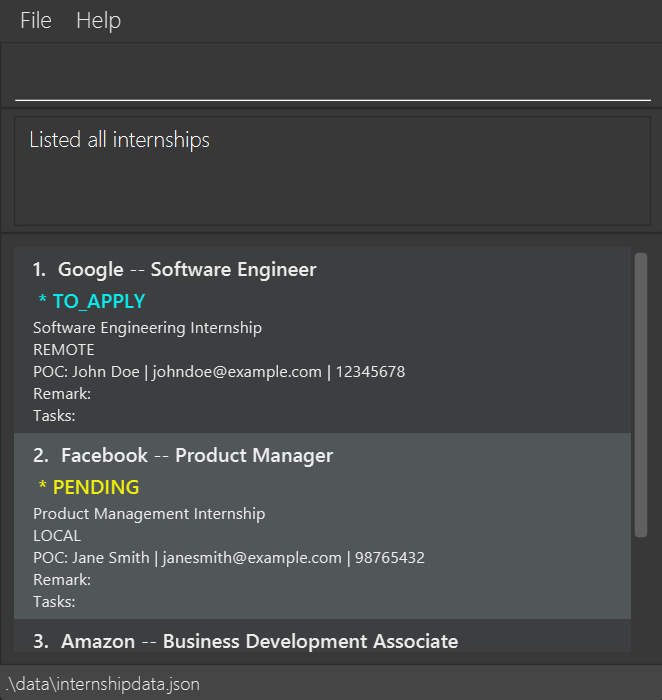Image resolution: width=662 pixels, height=700 pixels.
Task: Click the internship list vertical scrollbar
Action: click(x=641, y=395)
